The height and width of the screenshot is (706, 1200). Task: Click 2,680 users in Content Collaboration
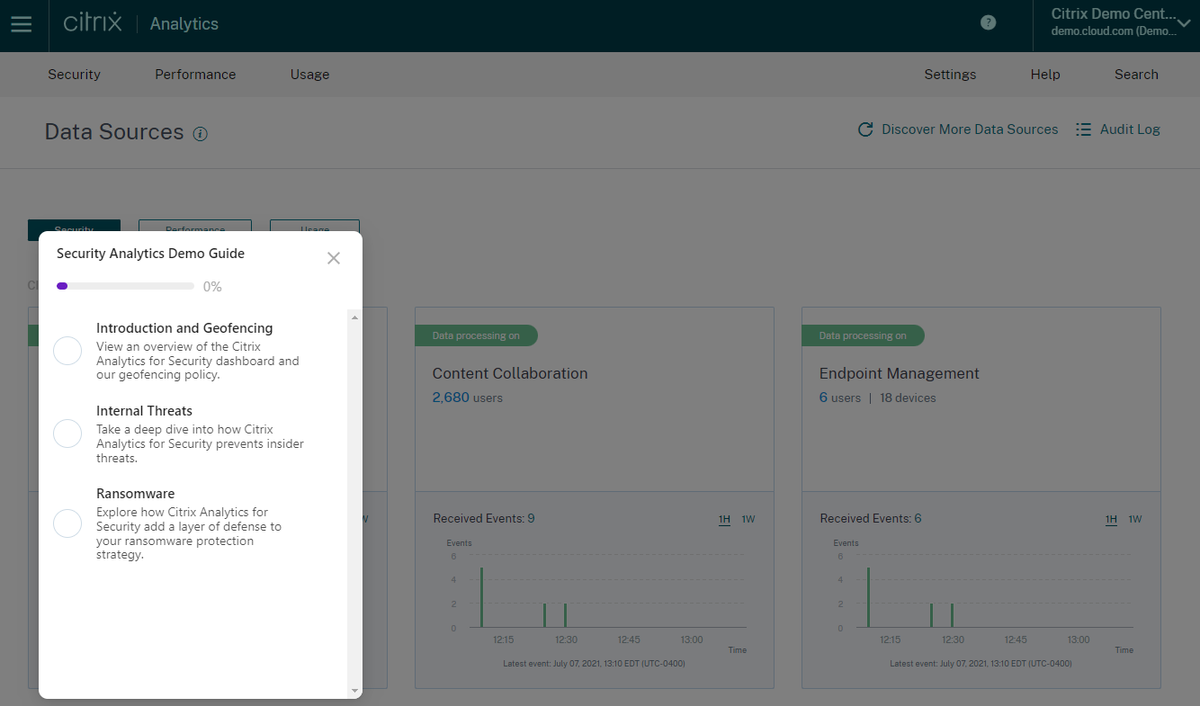tap(467, 398)
